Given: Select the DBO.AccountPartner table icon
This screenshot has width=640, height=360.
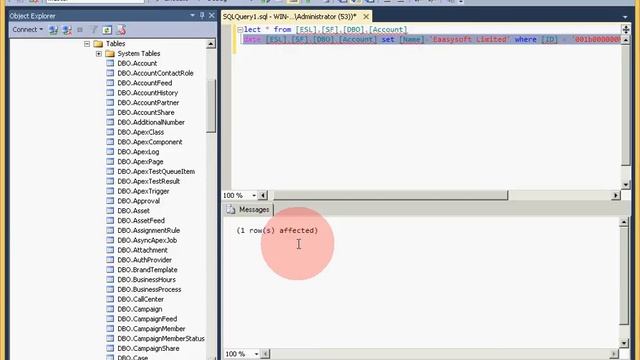Looking at the screenshot, I should (x=110, y=102).
